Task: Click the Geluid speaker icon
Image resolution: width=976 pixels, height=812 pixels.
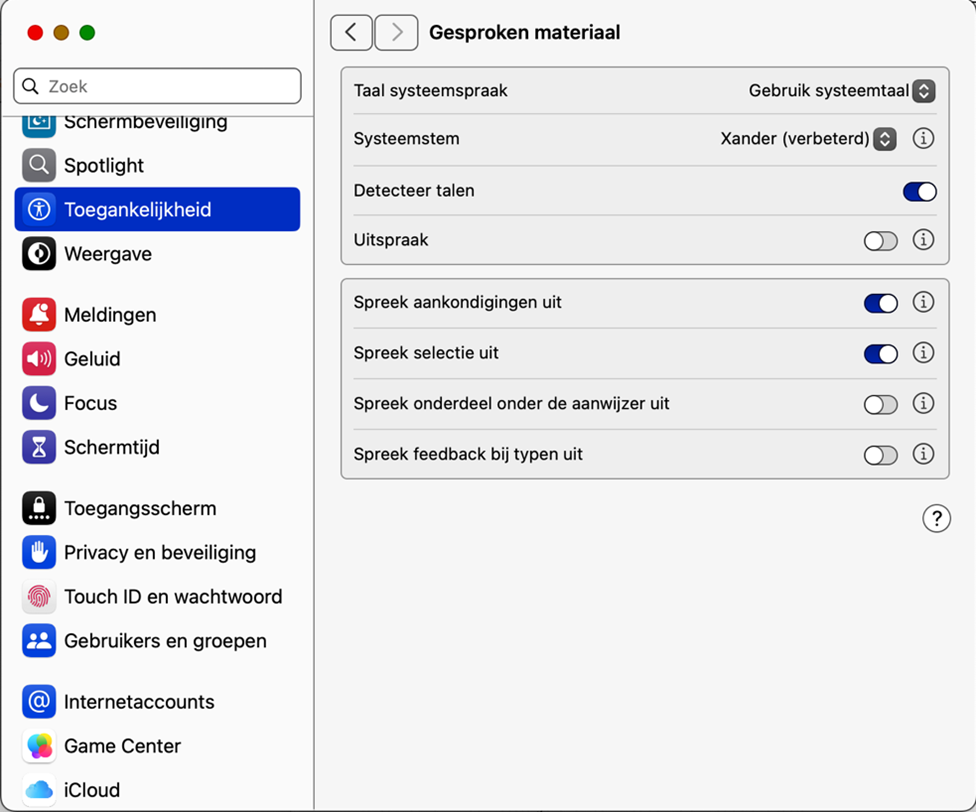Action: [39, 358]
